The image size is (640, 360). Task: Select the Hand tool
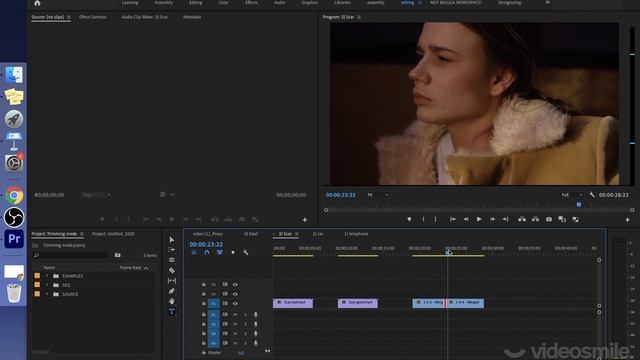point(171,301)
